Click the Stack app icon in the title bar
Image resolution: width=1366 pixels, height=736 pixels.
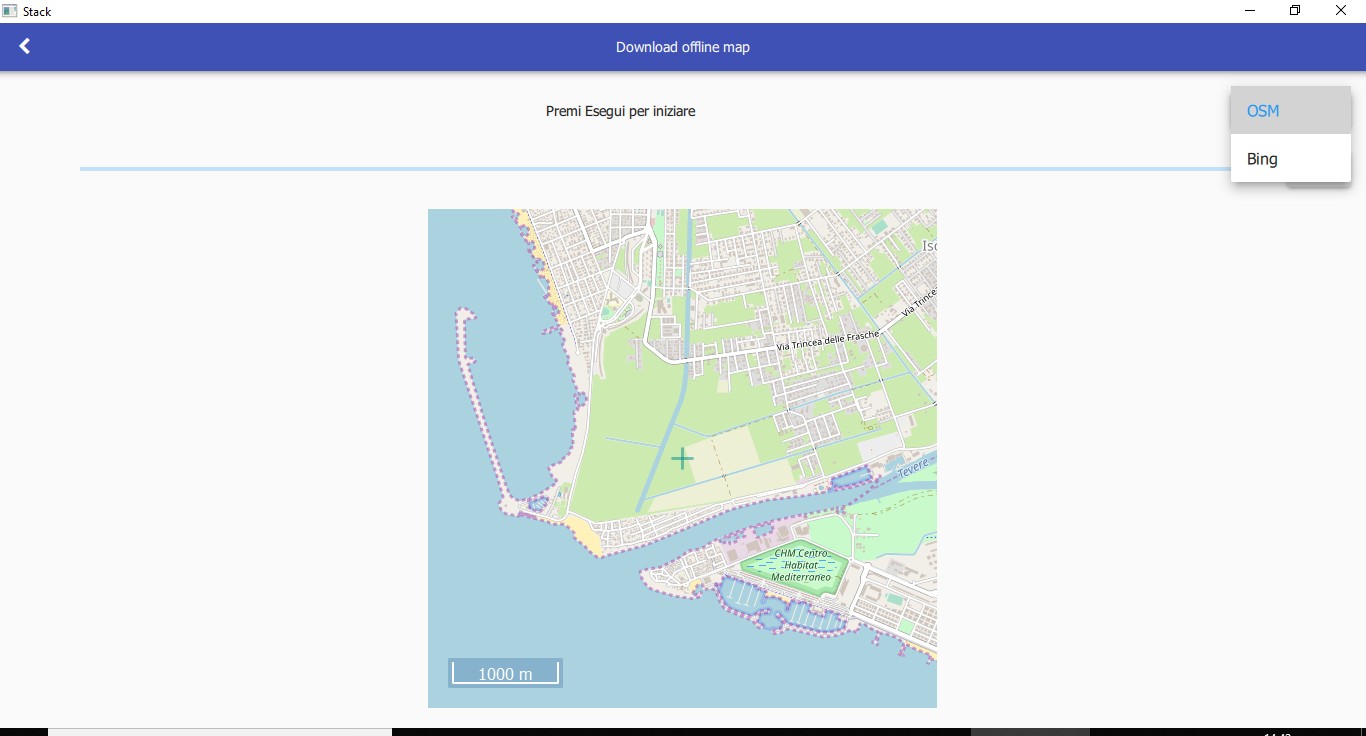[10, 11]
